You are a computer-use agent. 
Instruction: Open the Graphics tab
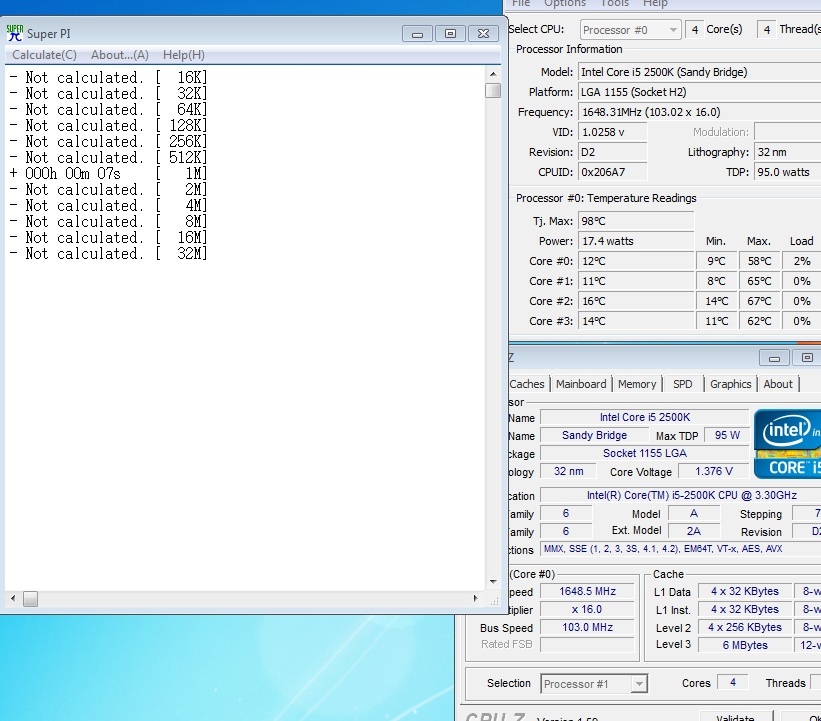click(730, 384)
